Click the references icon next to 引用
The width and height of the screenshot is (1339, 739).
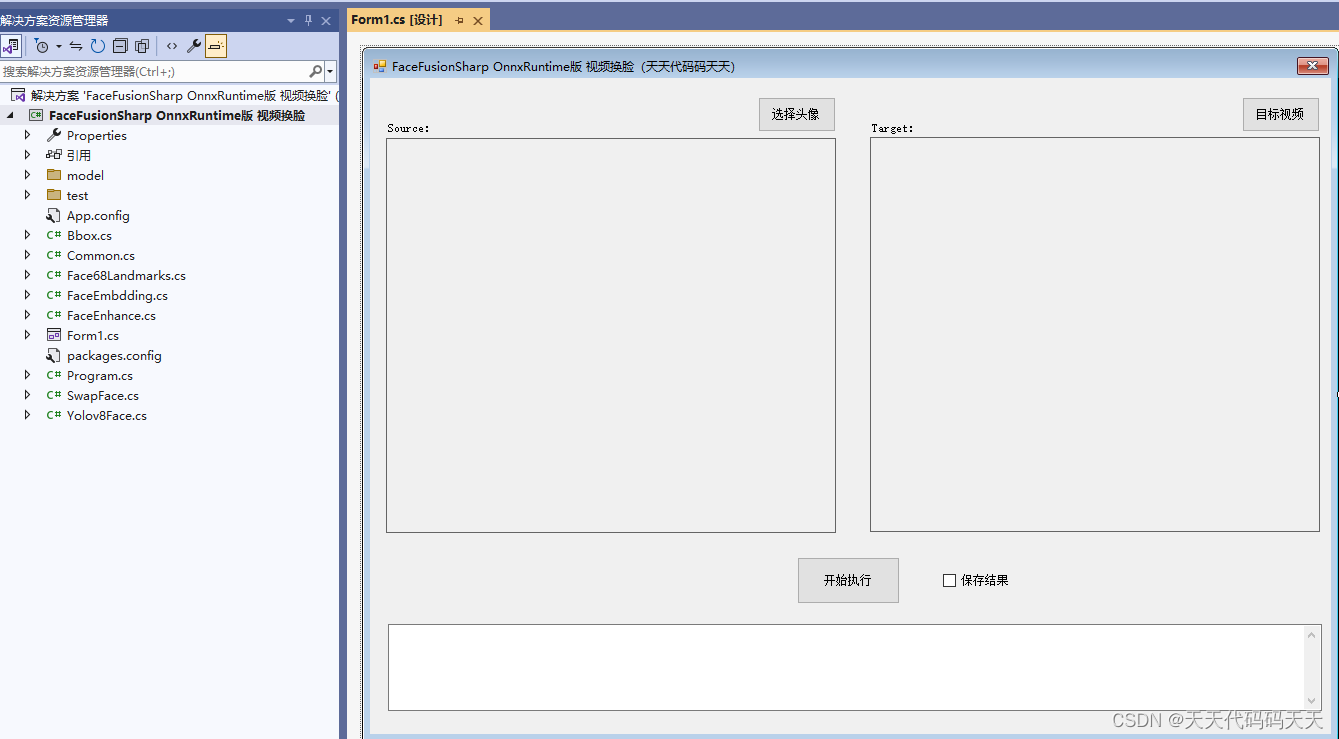[54, 155]
